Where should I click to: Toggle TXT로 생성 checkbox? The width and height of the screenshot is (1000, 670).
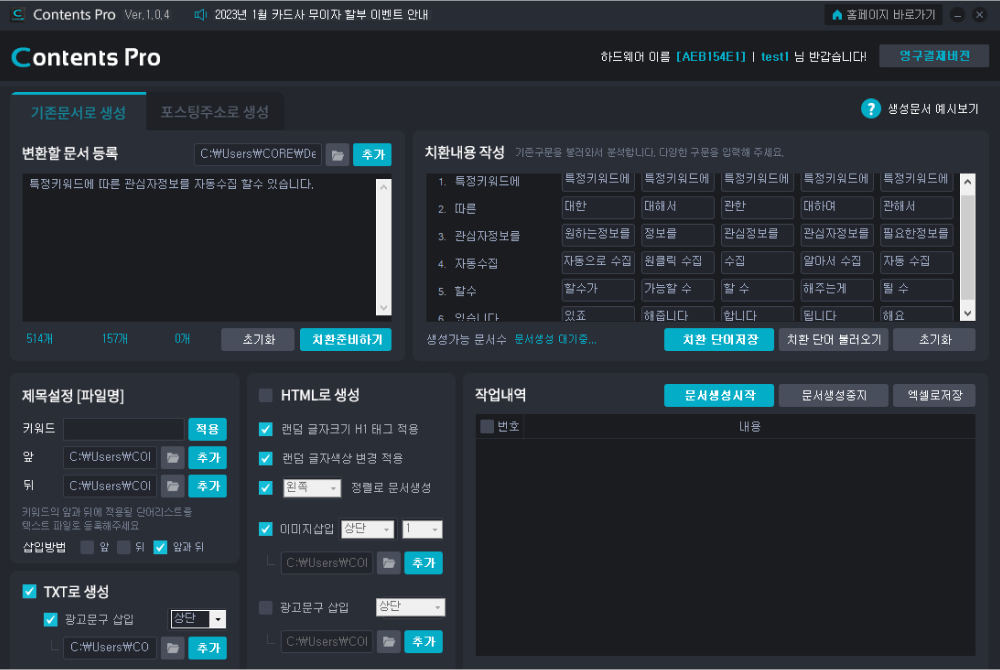tap(29, 591)
